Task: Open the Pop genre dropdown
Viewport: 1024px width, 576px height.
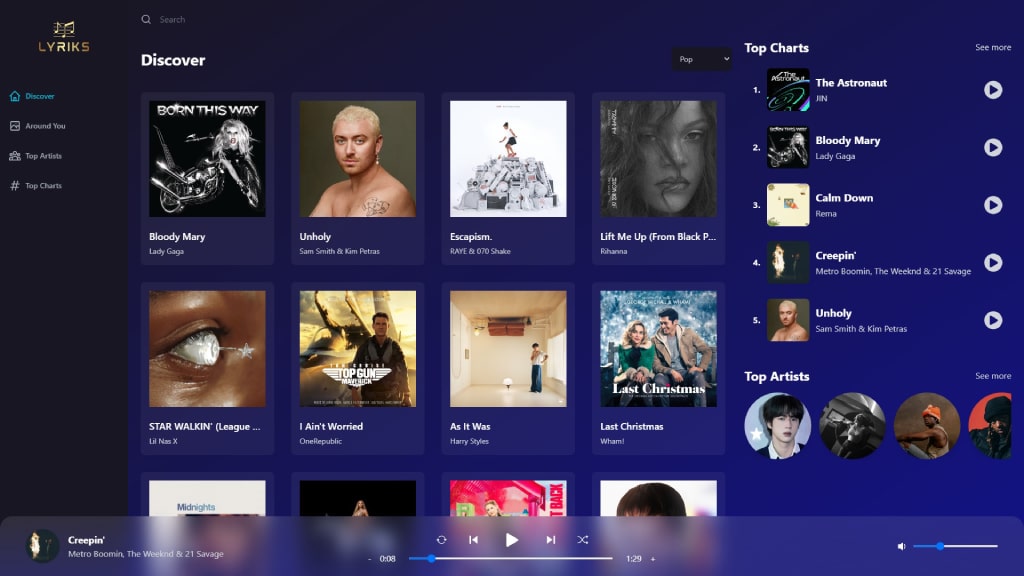Action: pyautogui.click(x=702, y=59)
